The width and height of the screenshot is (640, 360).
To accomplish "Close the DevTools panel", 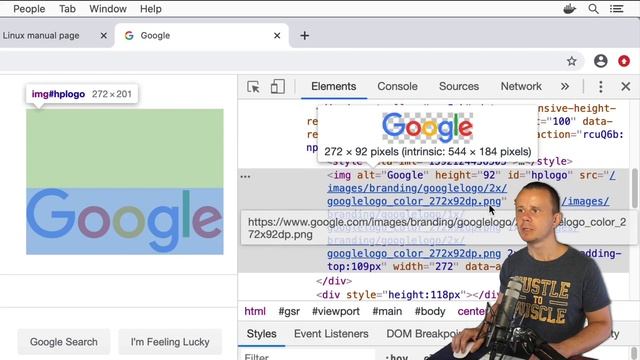I will point(625,87).
